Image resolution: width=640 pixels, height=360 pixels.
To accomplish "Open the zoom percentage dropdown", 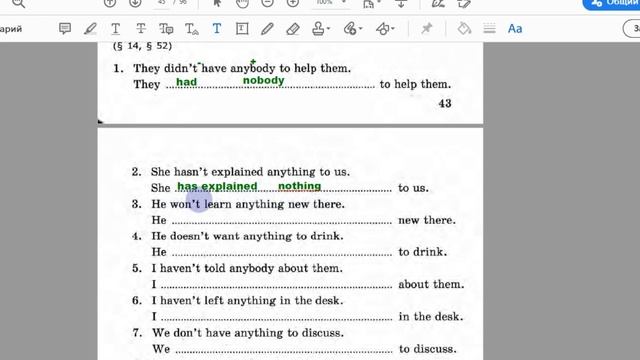I will click(x=344, y=2).
